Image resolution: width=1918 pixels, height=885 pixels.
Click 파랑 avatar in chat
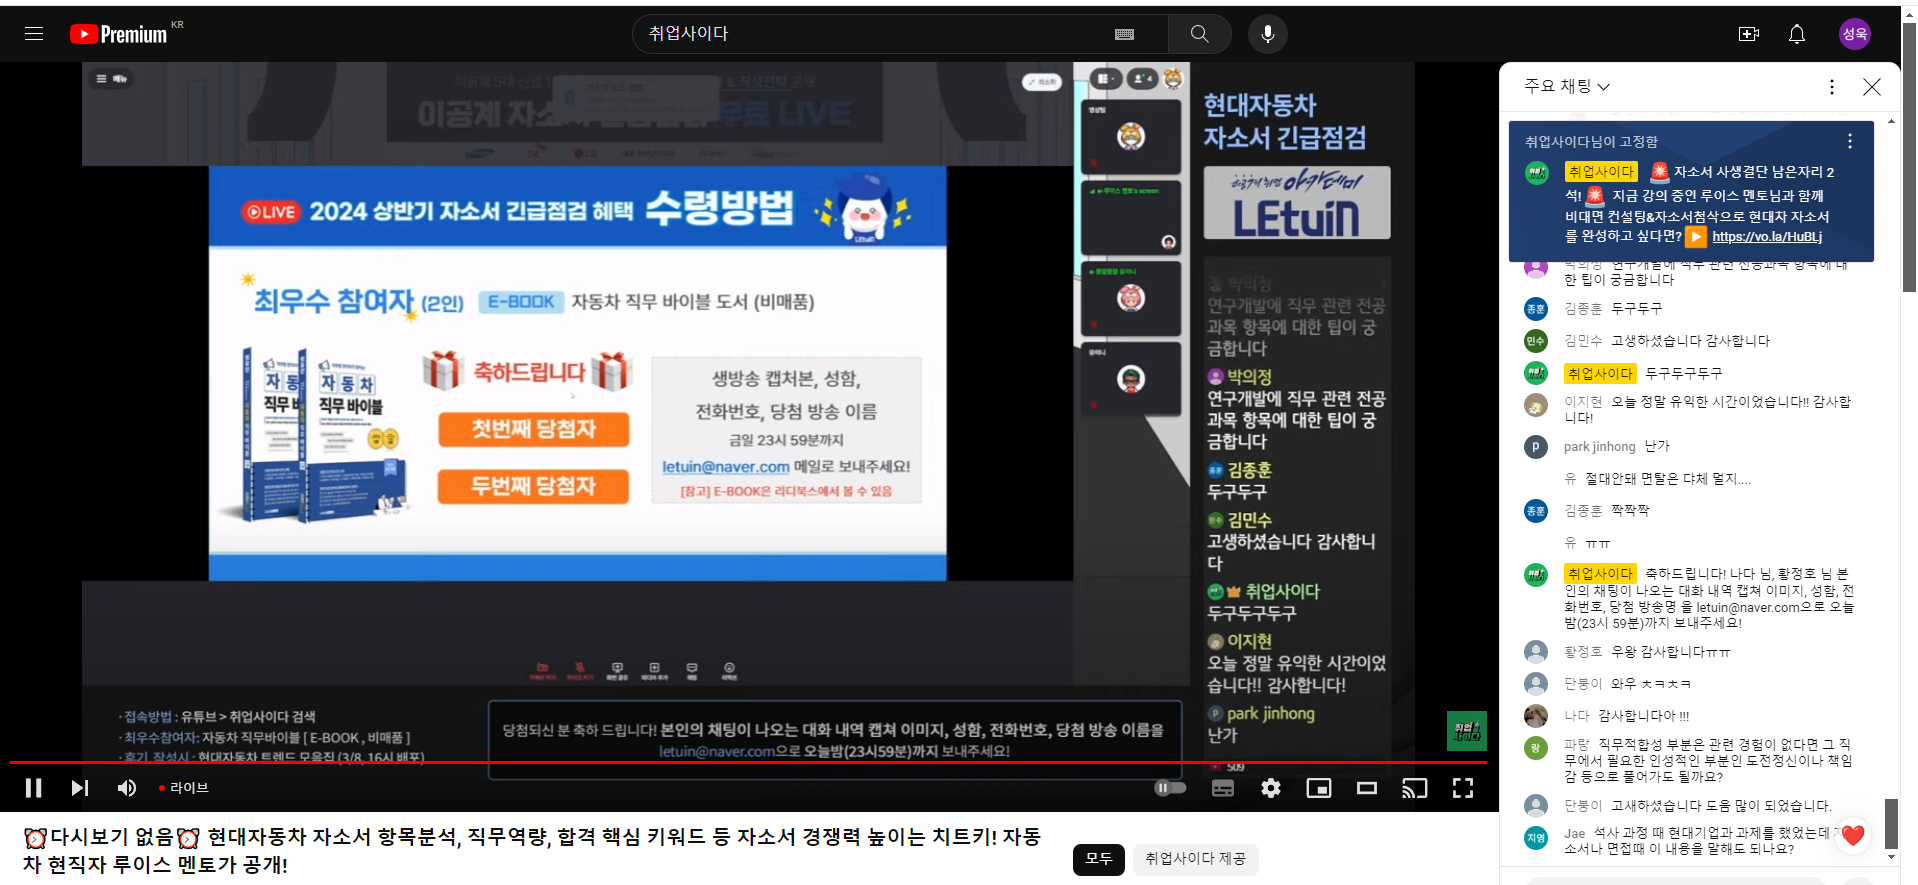(1536, 748)
